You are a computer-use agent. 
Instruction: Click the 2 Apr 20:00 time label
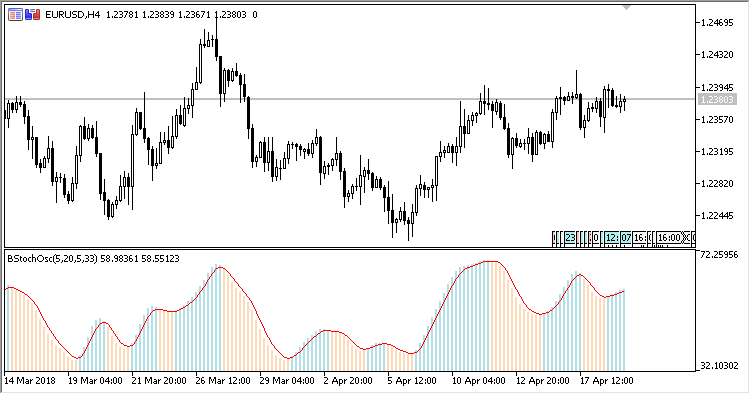click(x=348, y=381)
